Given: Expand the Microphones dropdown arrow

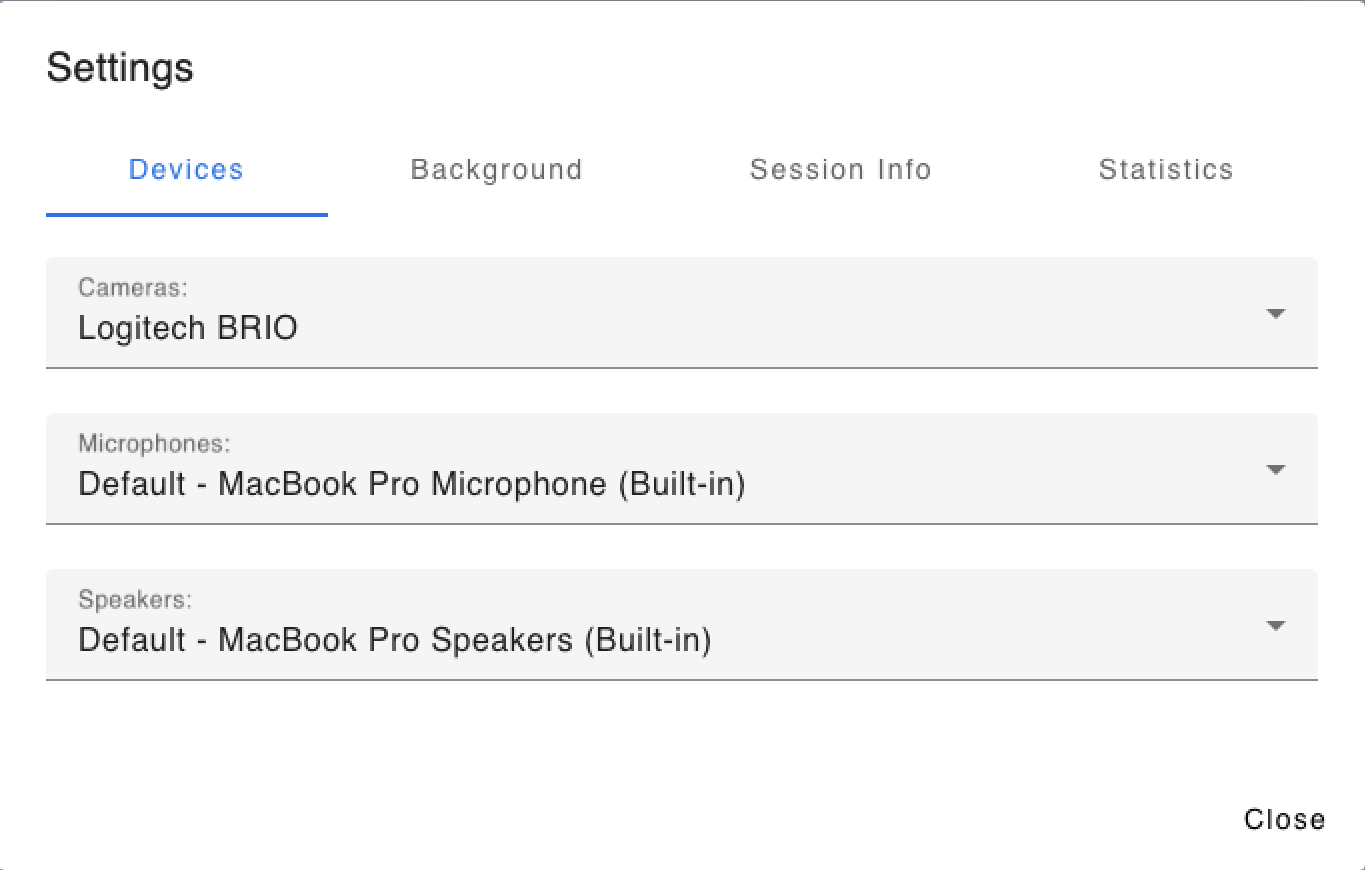Looking at the screenshot, I should (x=1275, y=469).
